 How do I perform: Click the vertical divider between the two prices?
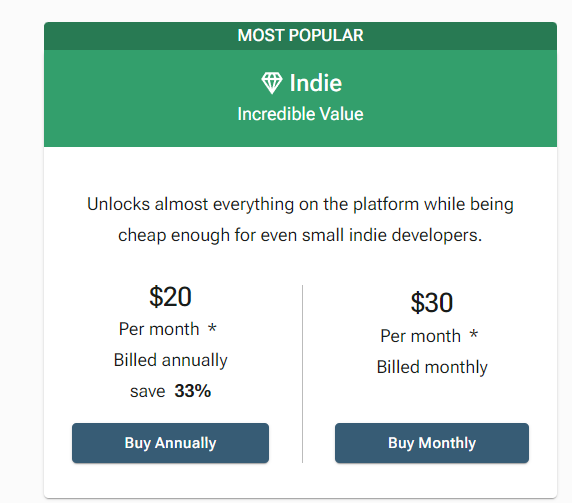302,374
